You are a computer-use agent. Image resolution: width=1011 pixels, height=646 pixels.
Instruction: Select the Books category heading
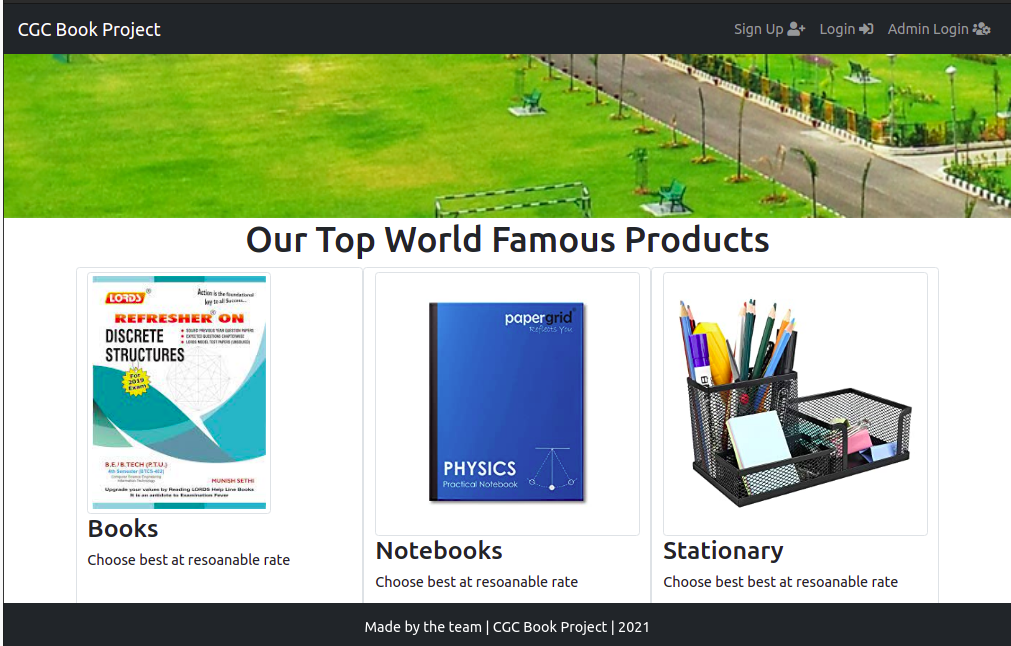coord(122,529)
